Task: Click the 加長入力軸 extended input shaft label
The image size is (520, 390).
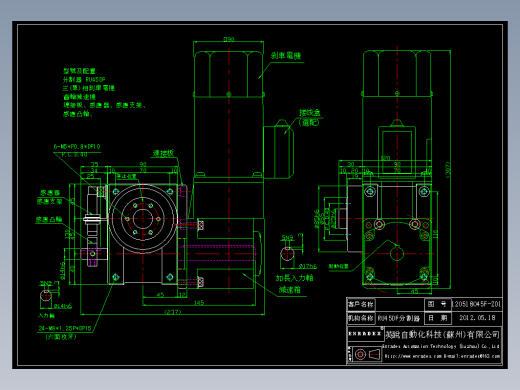Action: 294,278
